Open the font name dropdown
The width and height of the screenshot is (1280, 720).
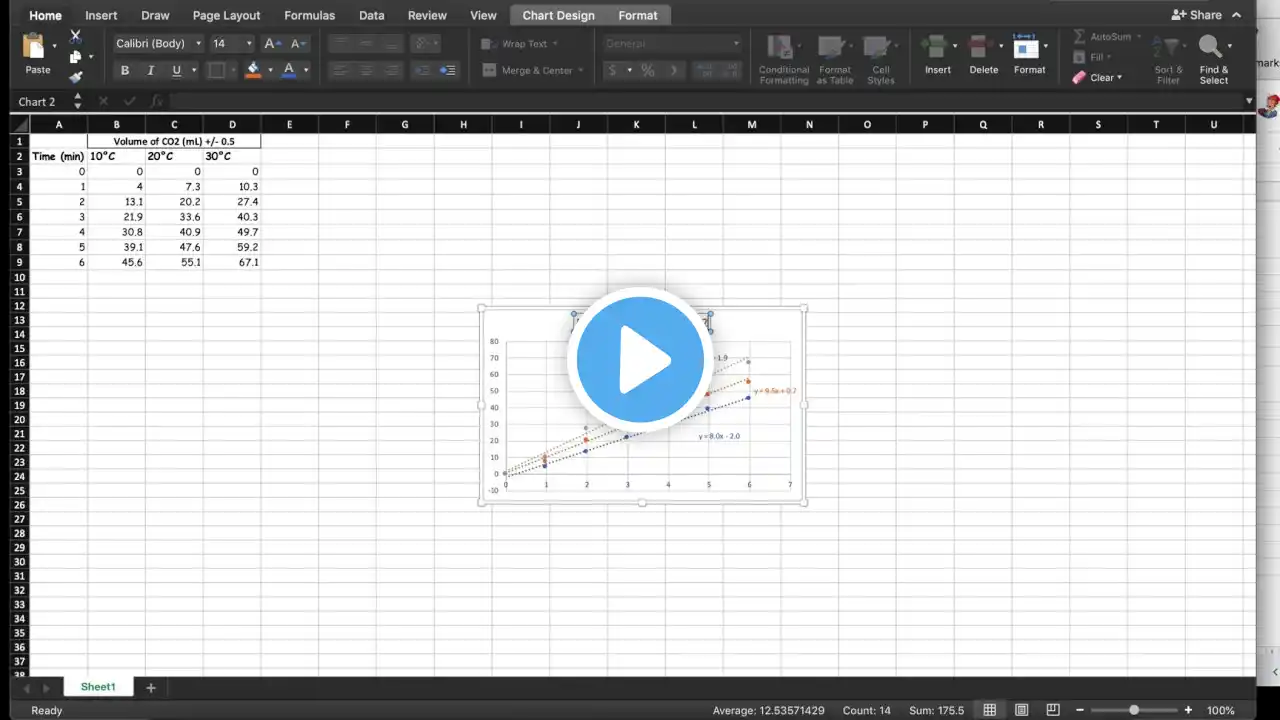198,44
